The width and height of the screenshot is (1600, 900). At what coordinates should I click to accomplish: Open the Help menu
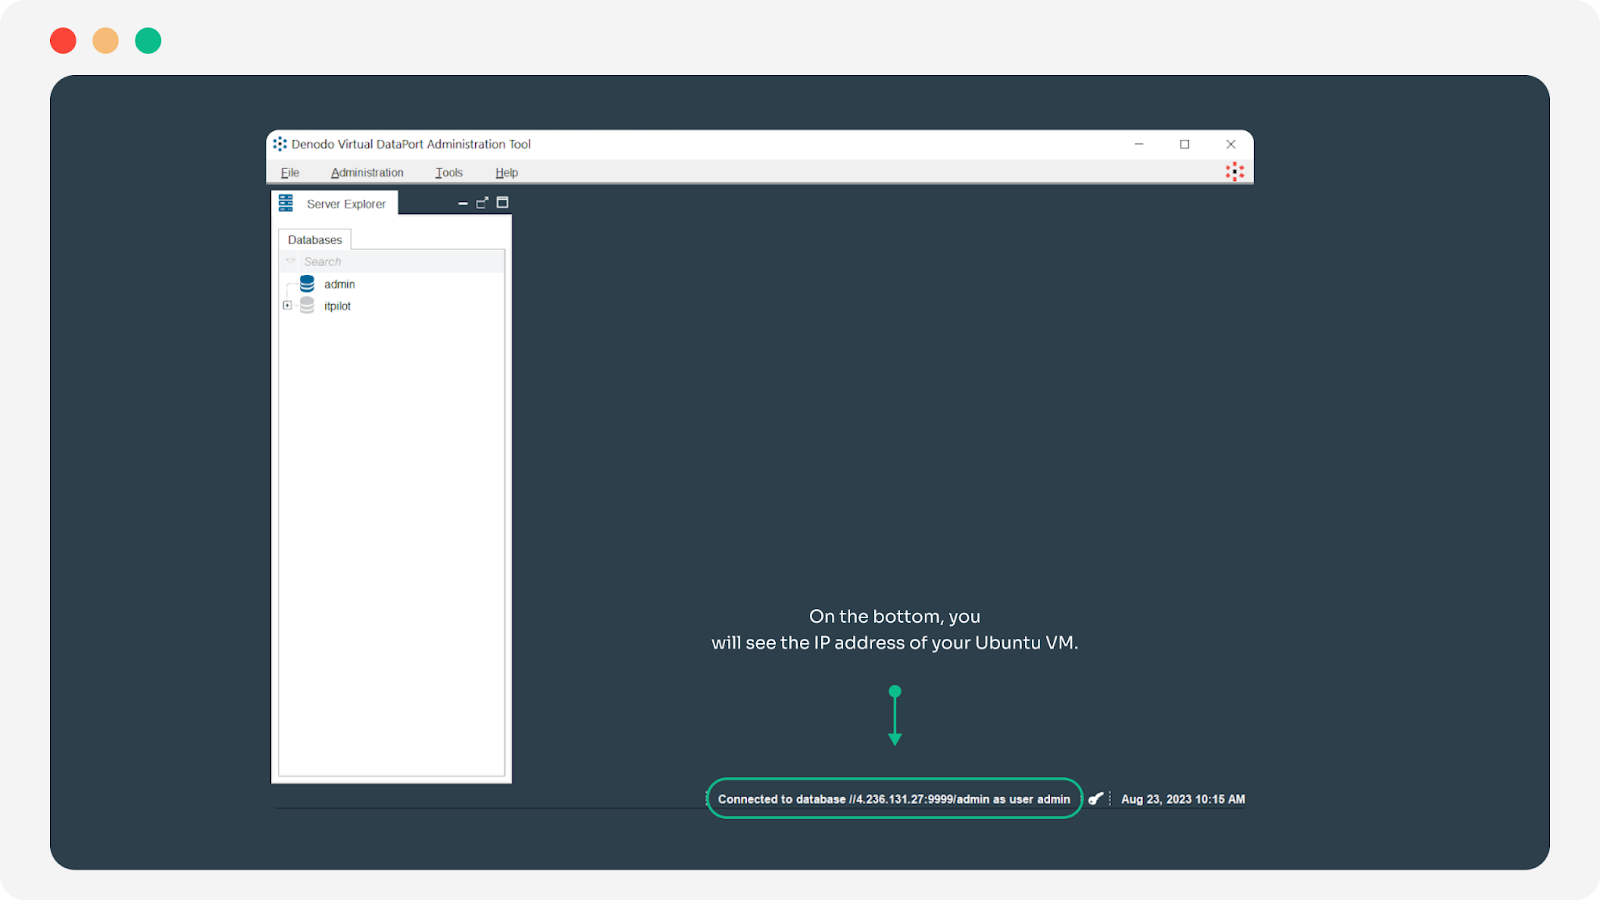pos(506,173)
